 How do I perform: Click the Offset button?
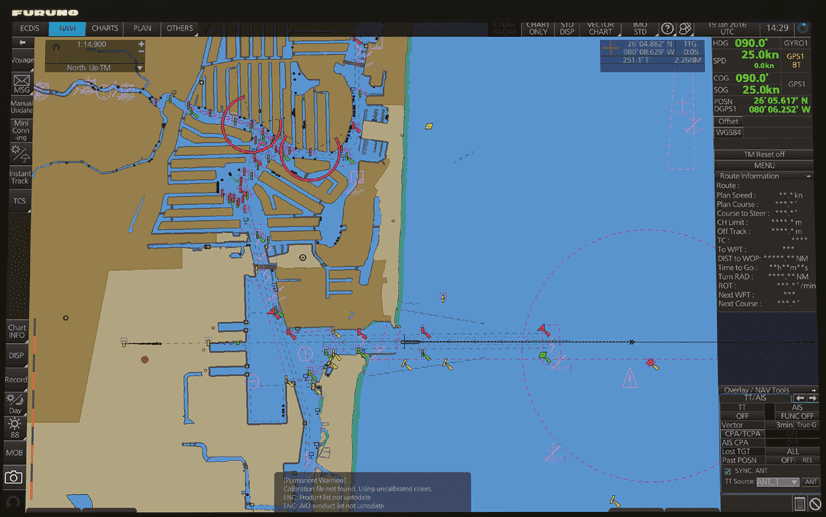tap(728, 121)
